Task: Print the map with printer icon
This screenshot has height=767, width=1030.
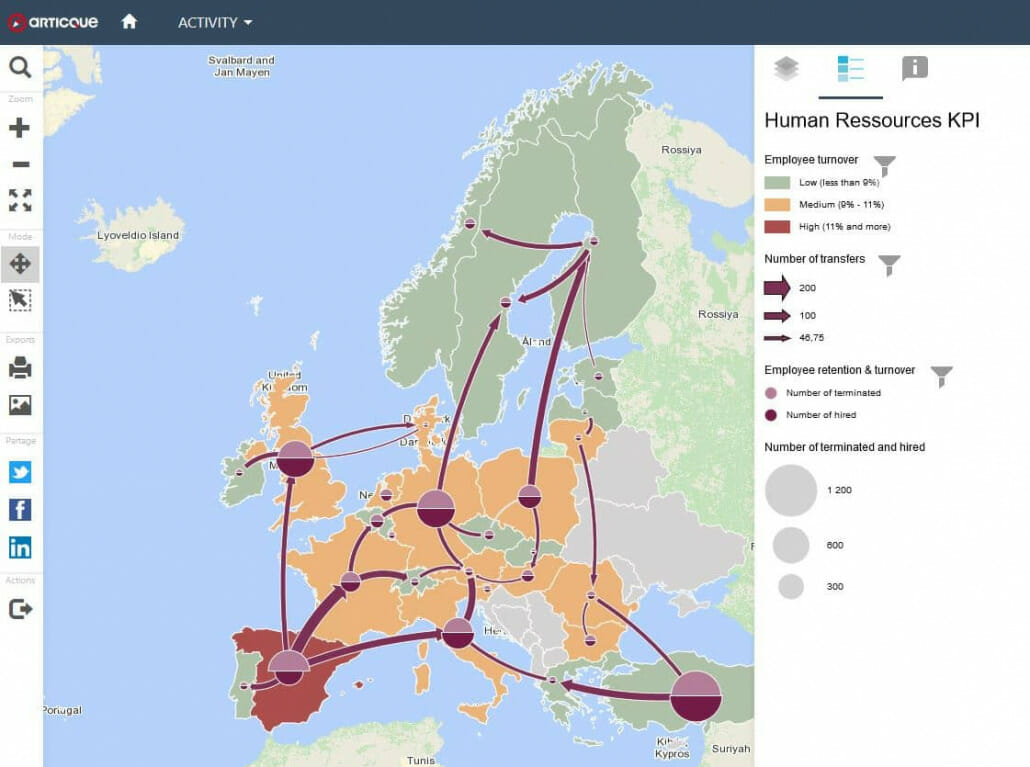Action: coord(20,368)
